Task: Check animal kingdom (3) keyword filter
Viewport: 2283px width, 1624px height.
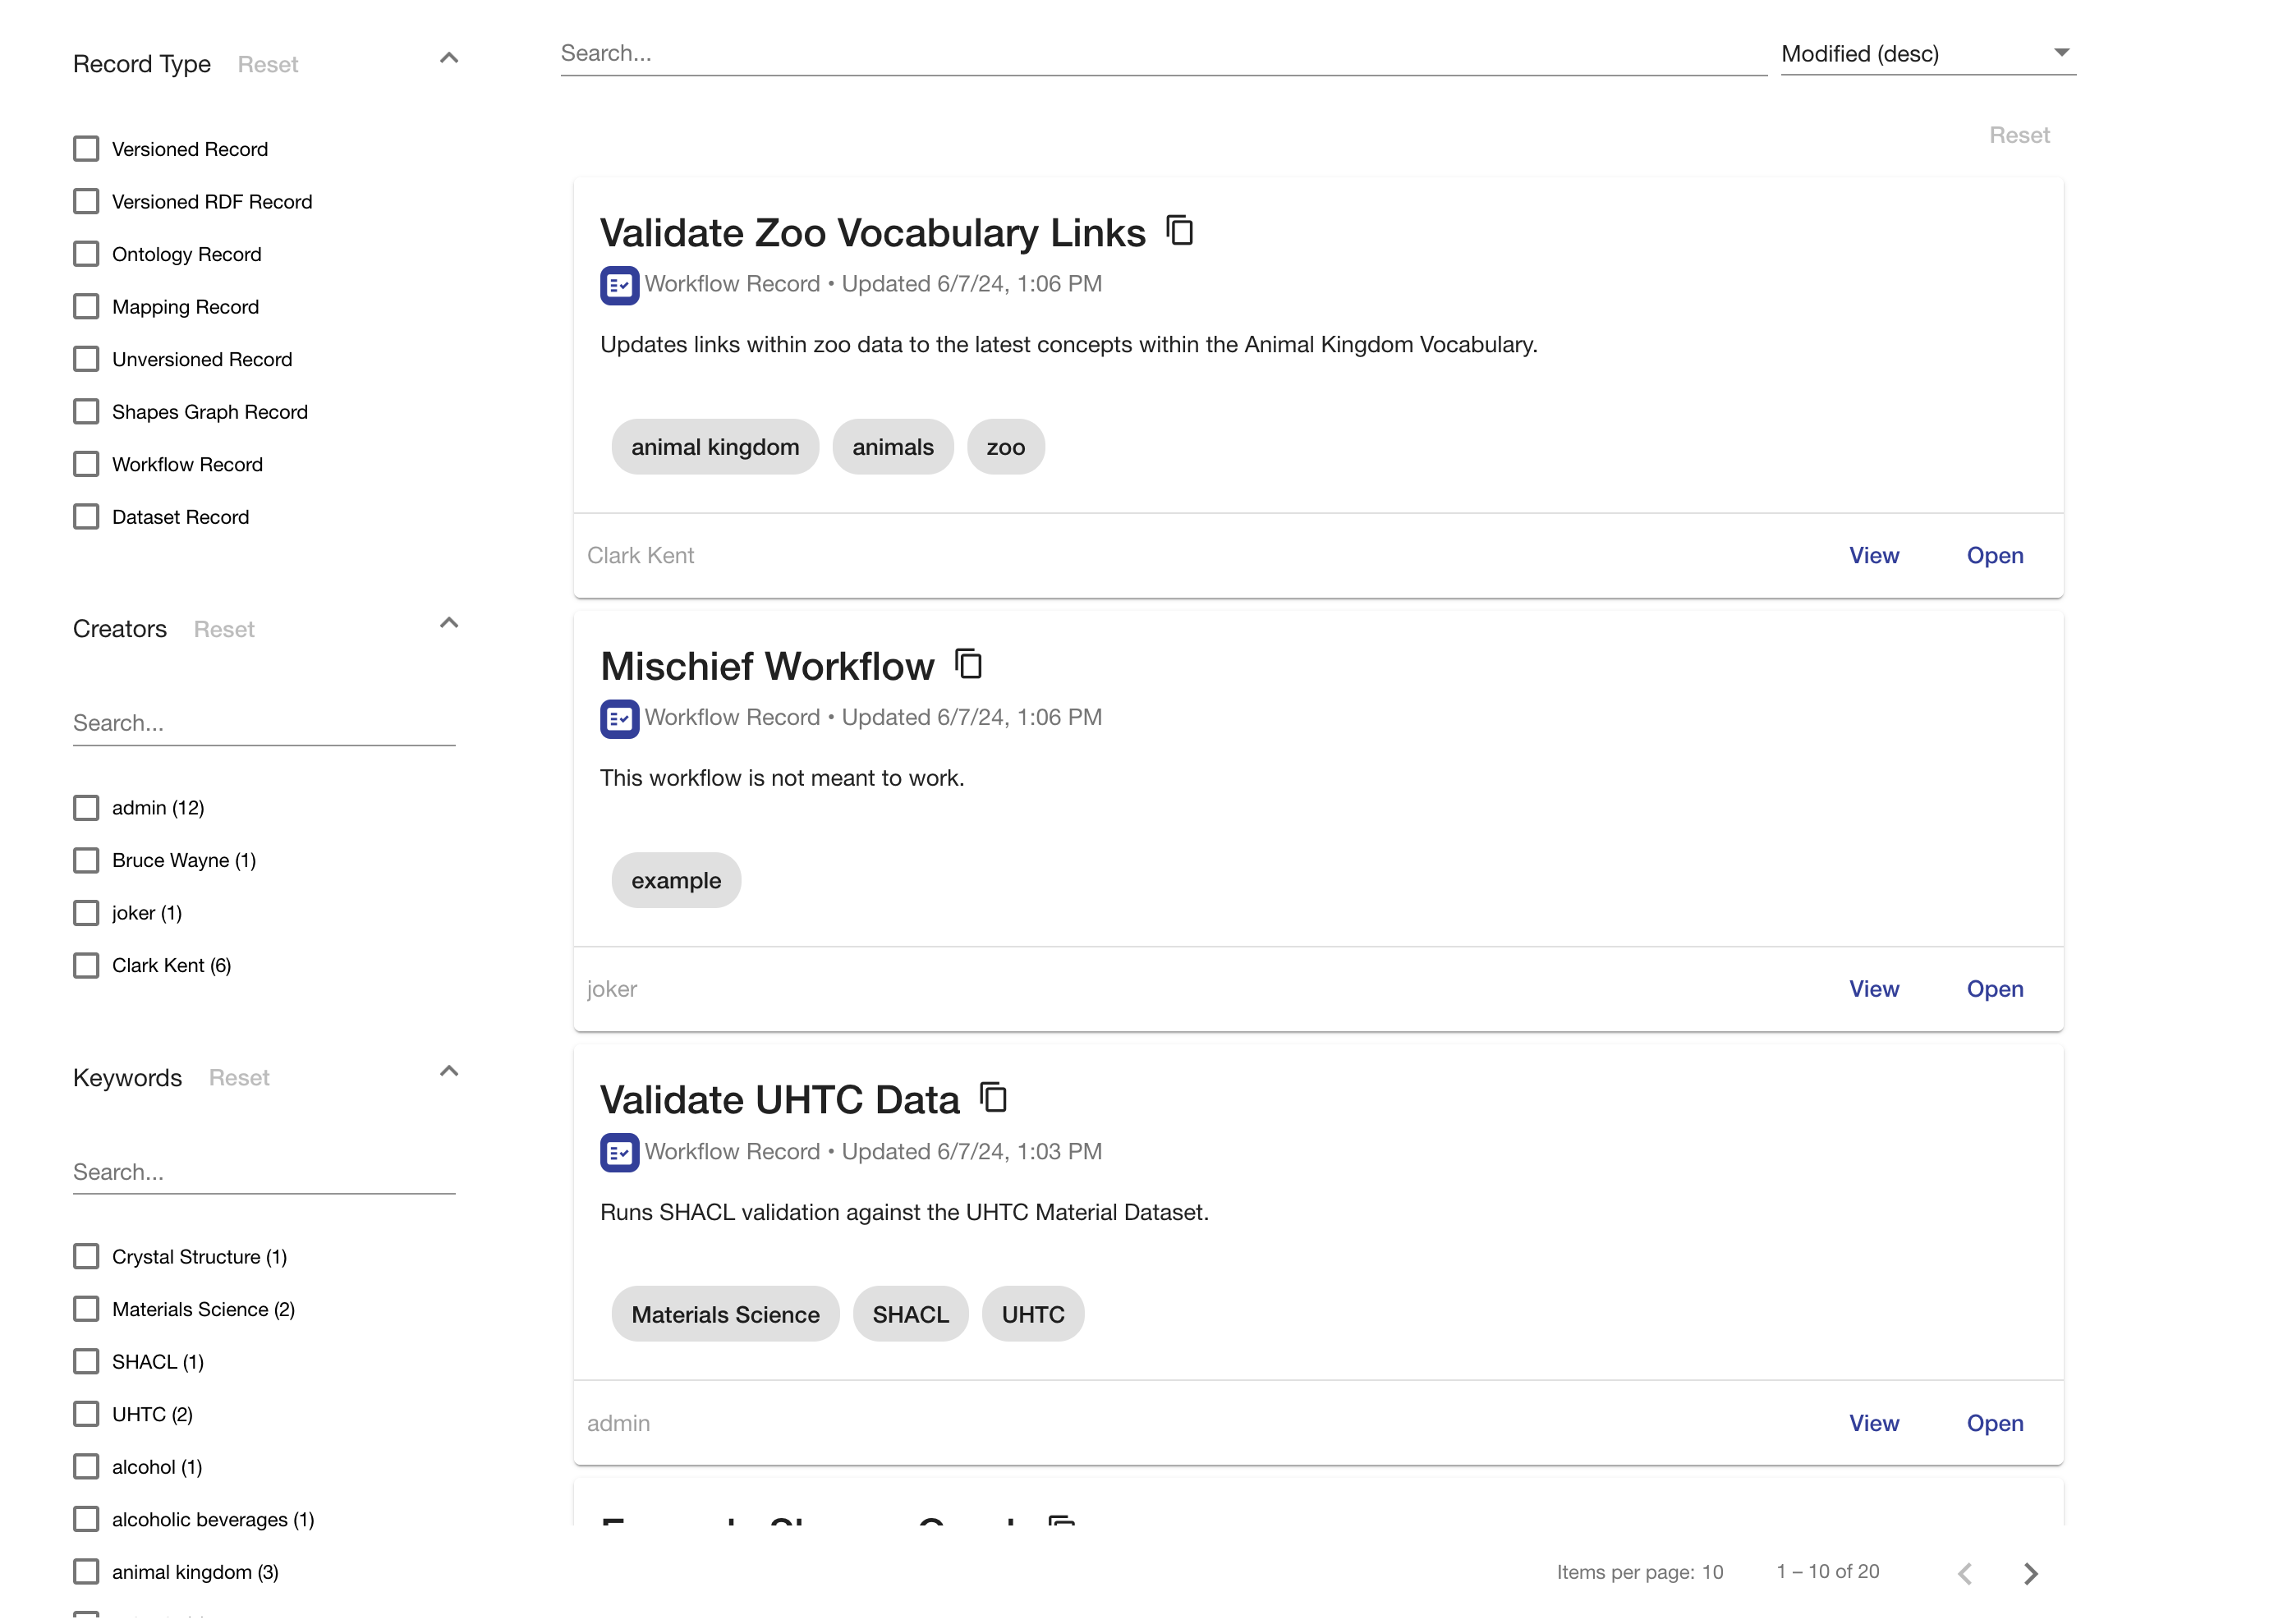Action: pyautogui.click(x=86, y=1572)
